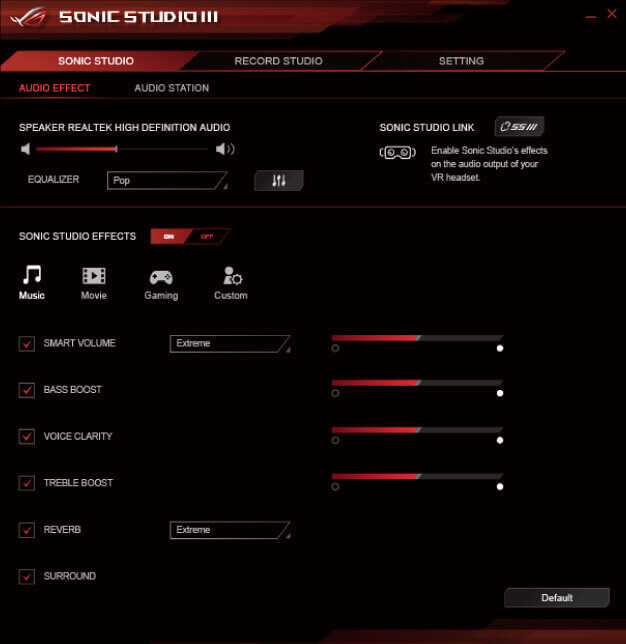Uncheck the Surround checkbox
This screenshot has height=644, width=626.
27,576
